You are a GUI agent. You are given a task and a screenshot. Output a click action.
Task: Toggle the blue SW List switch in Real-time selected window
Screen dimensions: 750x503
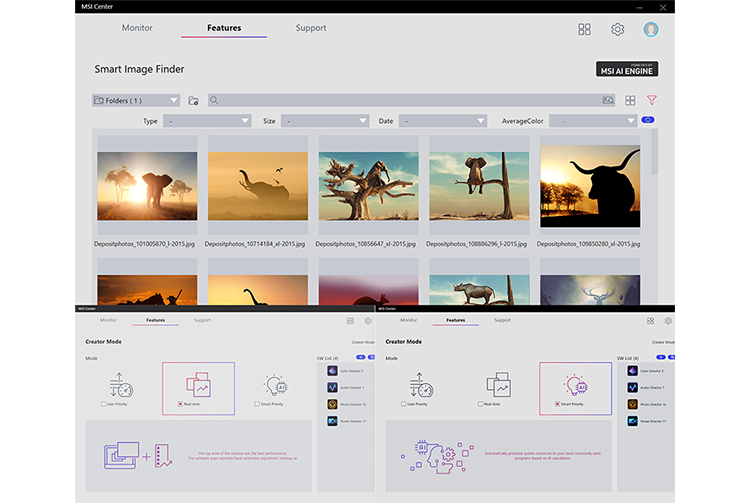click(x=360, y=357)
